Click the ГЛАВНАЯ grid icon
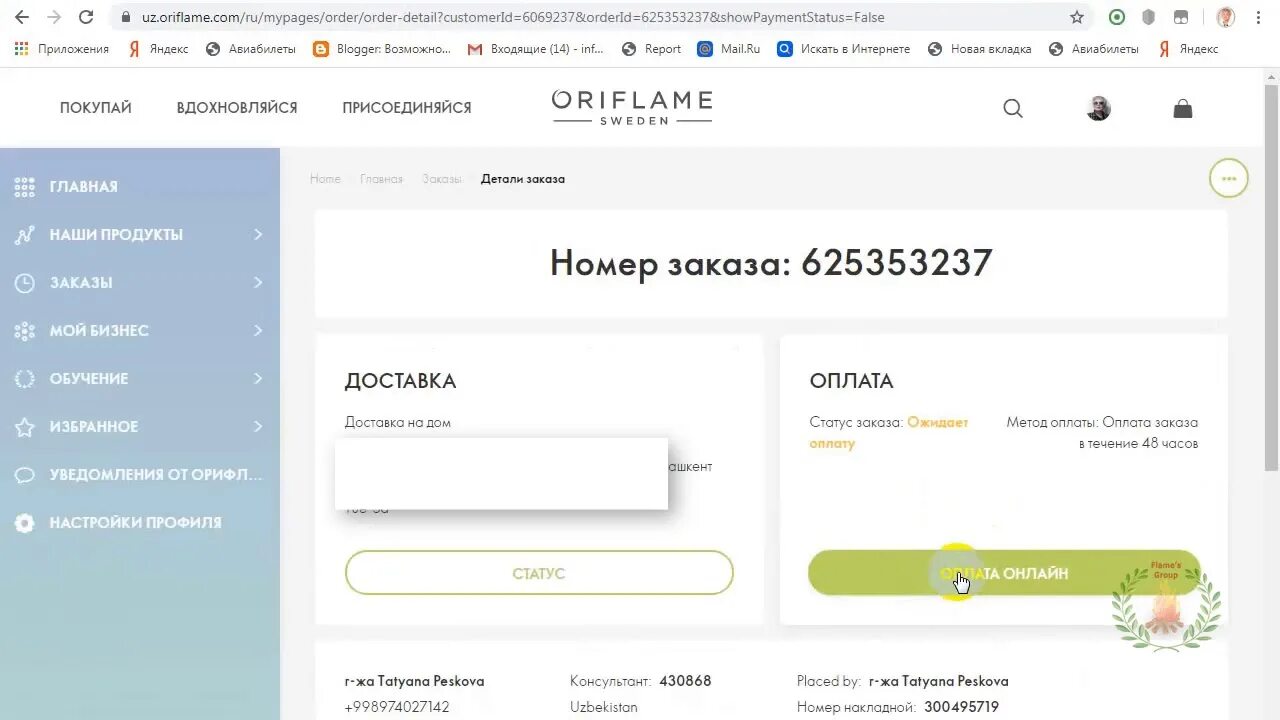 point(25,186)
